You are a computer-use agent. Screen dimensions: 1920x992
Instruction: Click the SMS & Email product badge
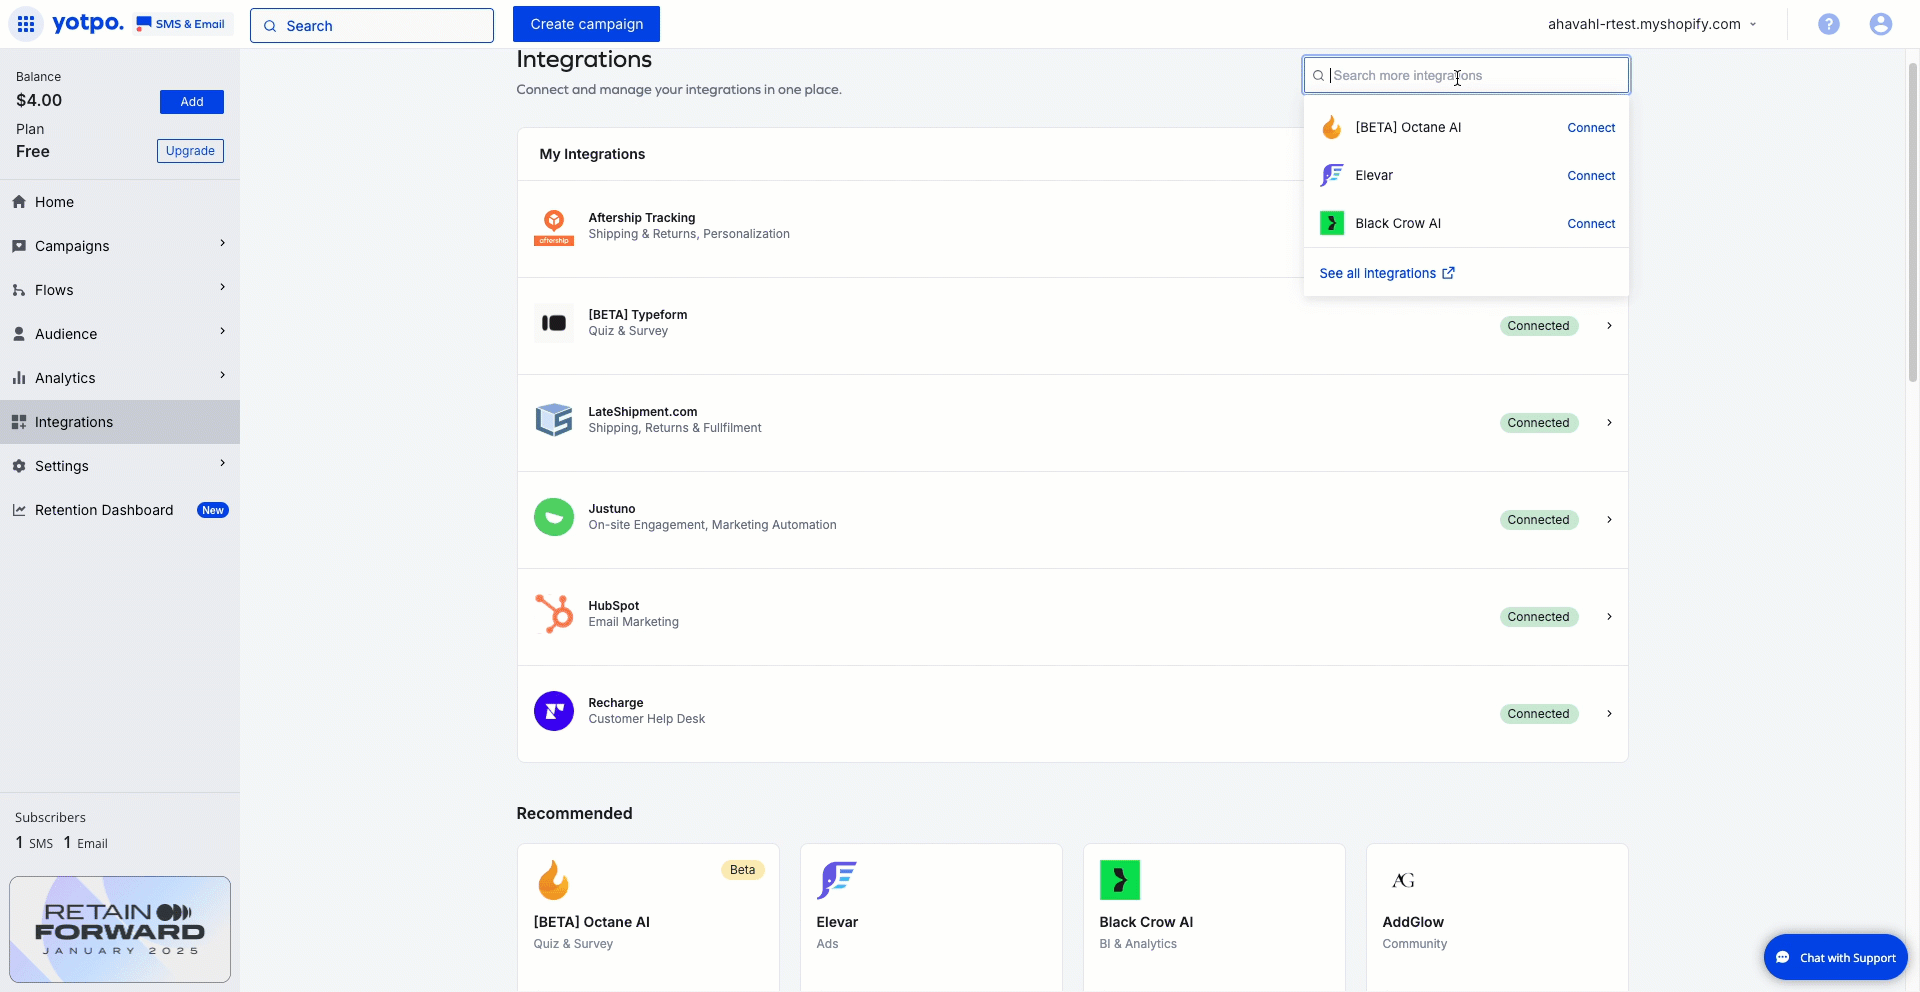point(181,24)
